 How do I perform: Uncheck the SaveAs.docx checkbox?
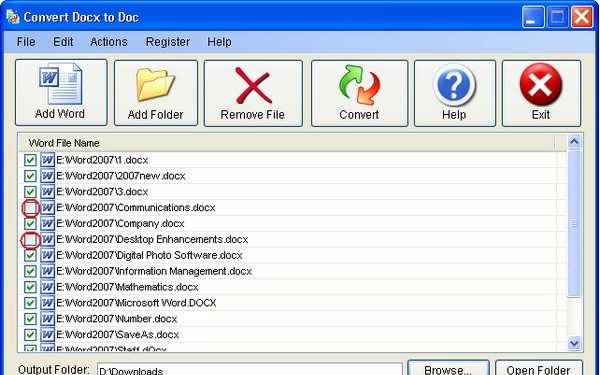point(30,335)
